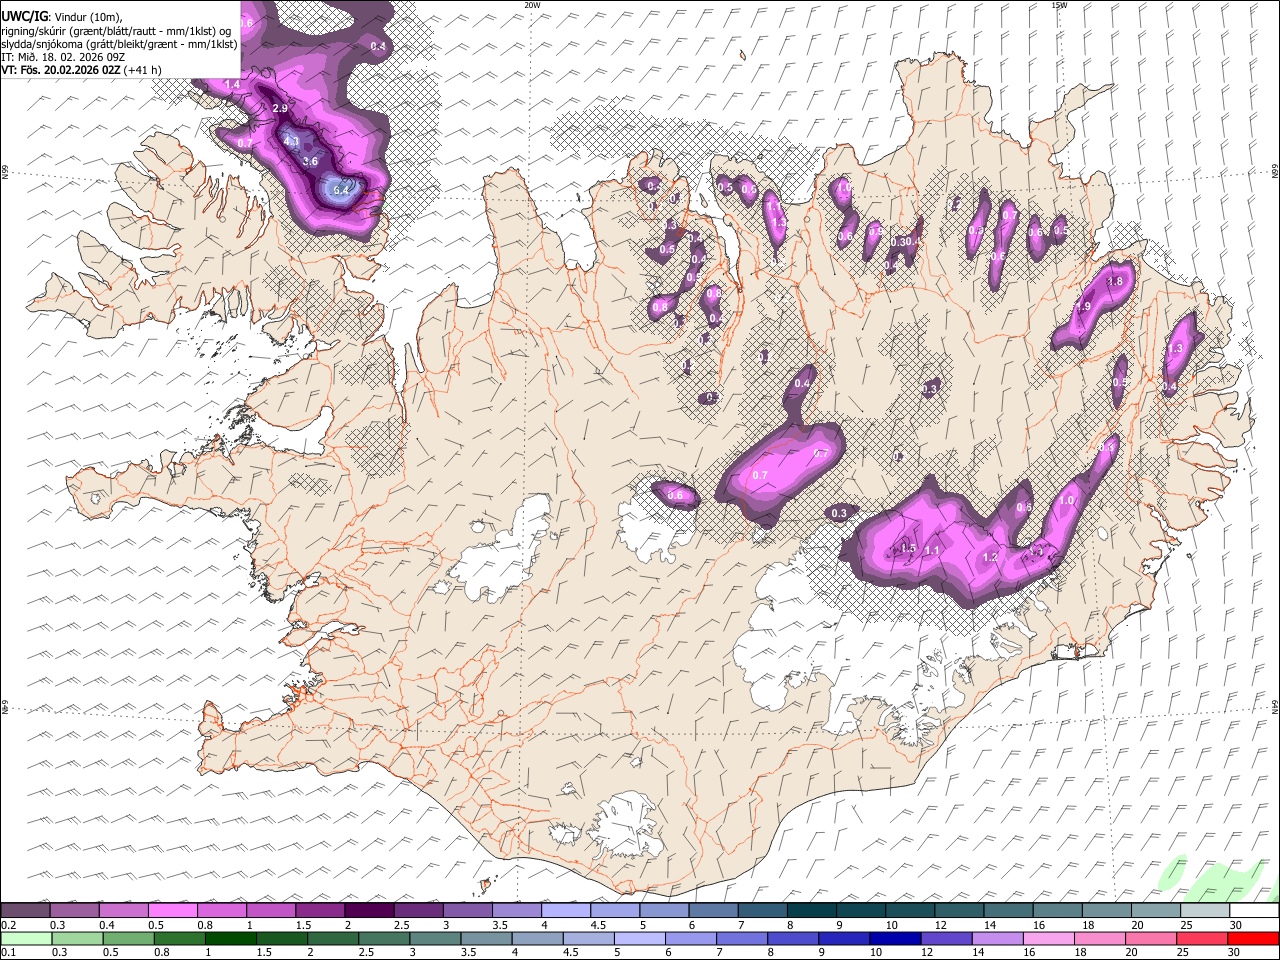This screenshot has width=1280, height=960.
Task: Pick the red 30 swatch on lower scale
Action: click(x=1253, y=938)
